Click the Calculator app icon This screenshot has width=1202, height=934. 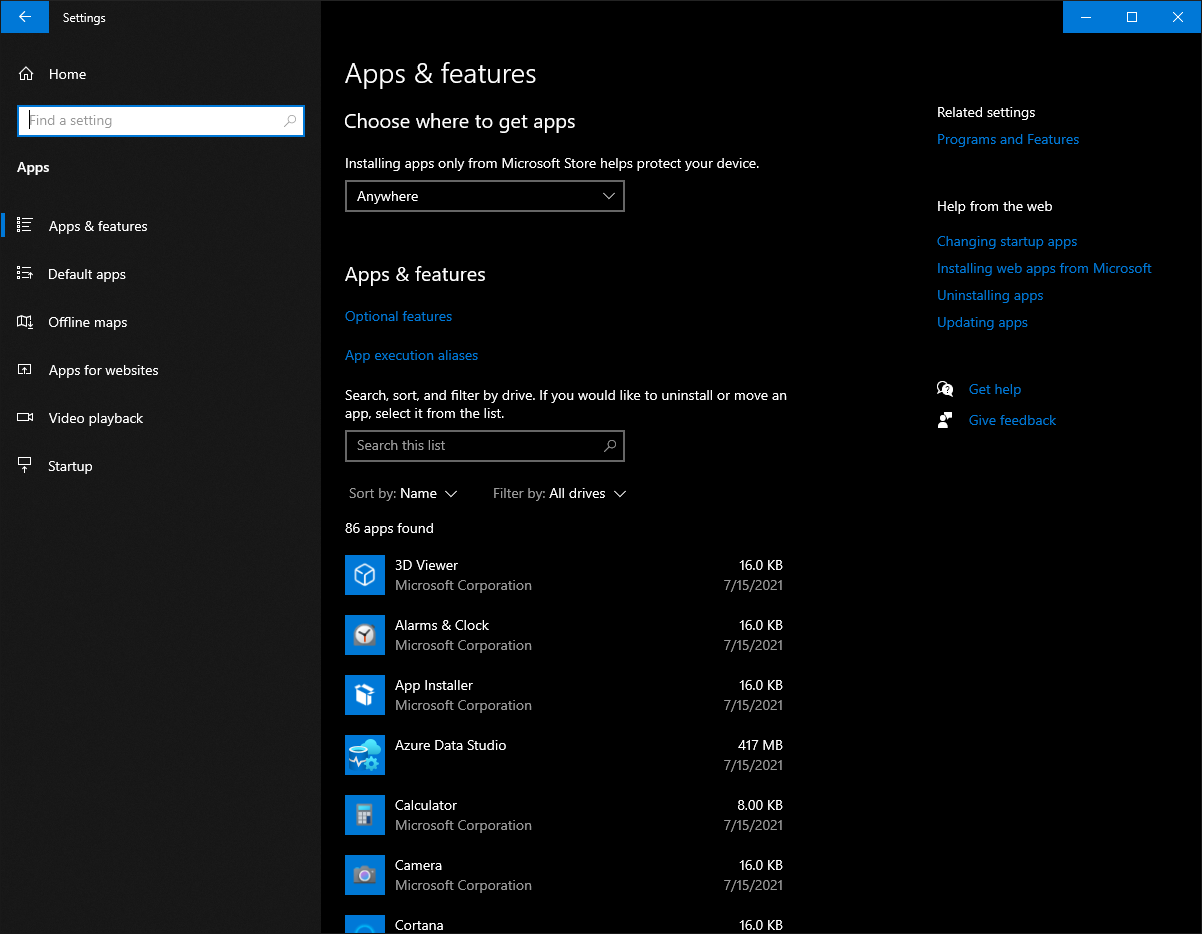pos(365,815)
